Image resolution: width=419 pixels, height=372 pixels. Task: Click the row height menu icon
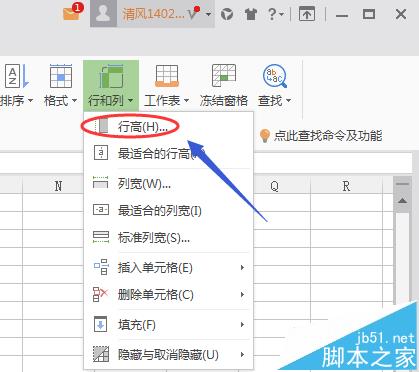(x=101, y=126)
